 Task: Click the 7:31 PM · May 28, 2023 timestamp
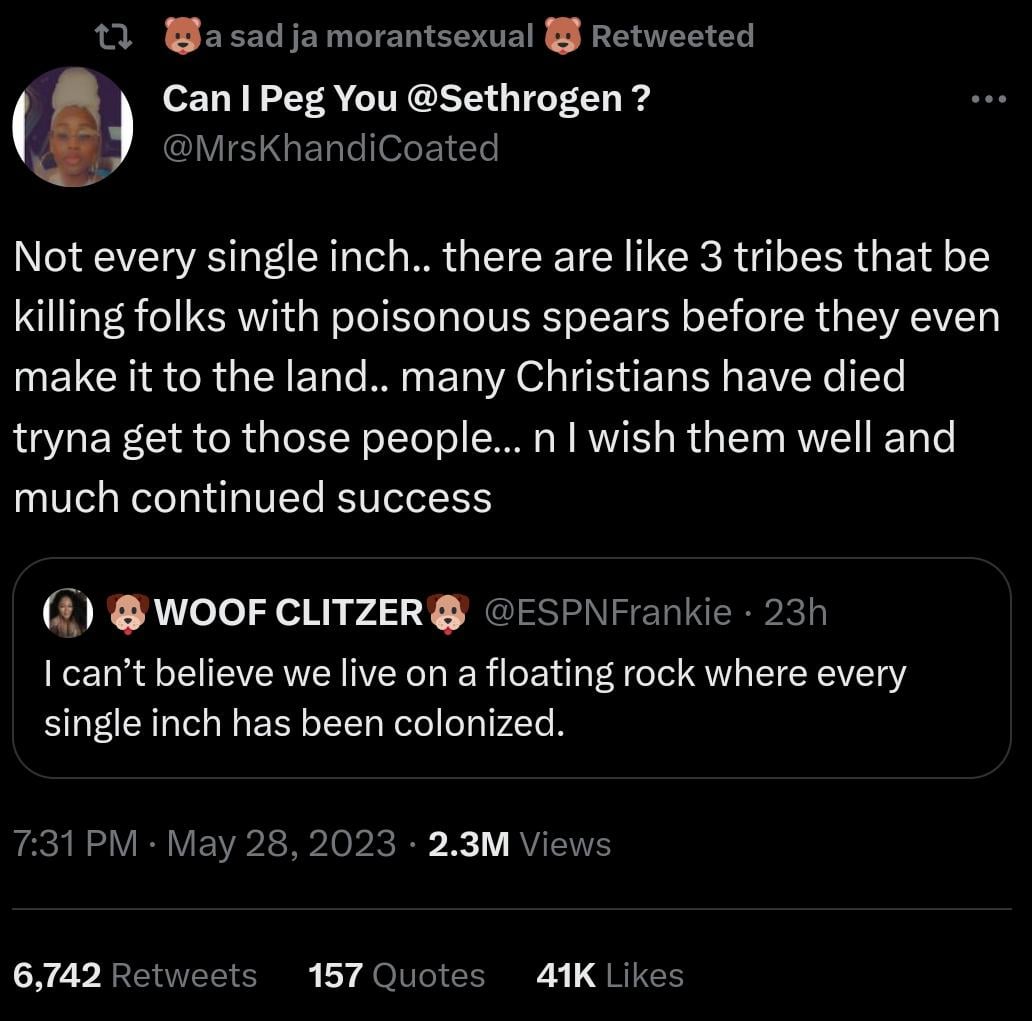[205, 844]
